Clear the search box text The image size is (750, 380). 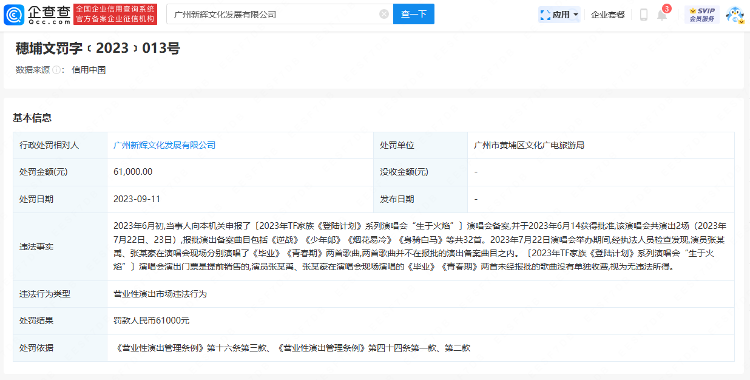pyautogui.click(x=384, y=14)
